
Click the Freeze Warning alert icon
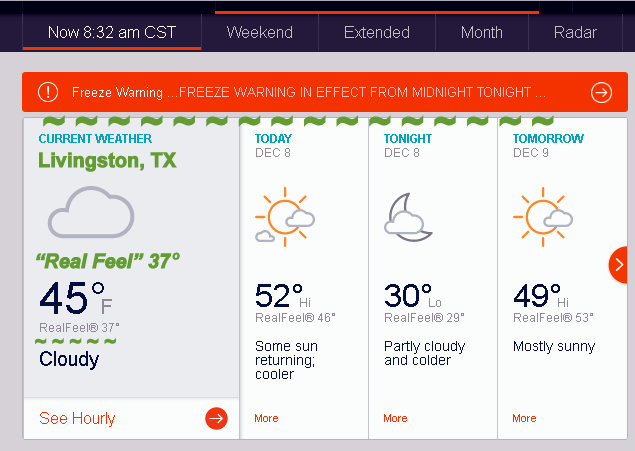click(x=47, y=92)
